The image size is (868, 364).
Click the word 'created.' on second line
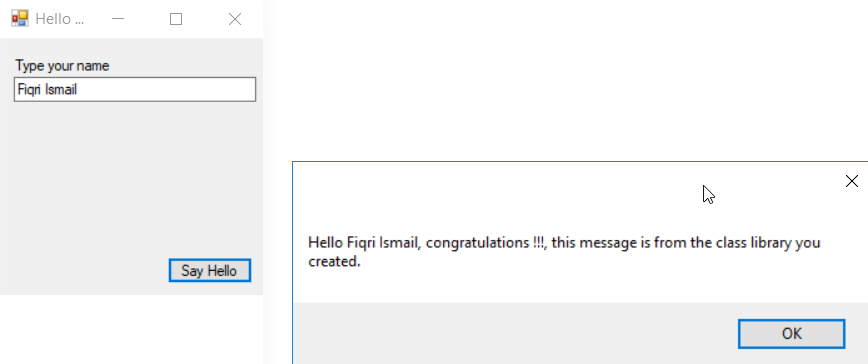pyautogui.click(x=334, y=261)
